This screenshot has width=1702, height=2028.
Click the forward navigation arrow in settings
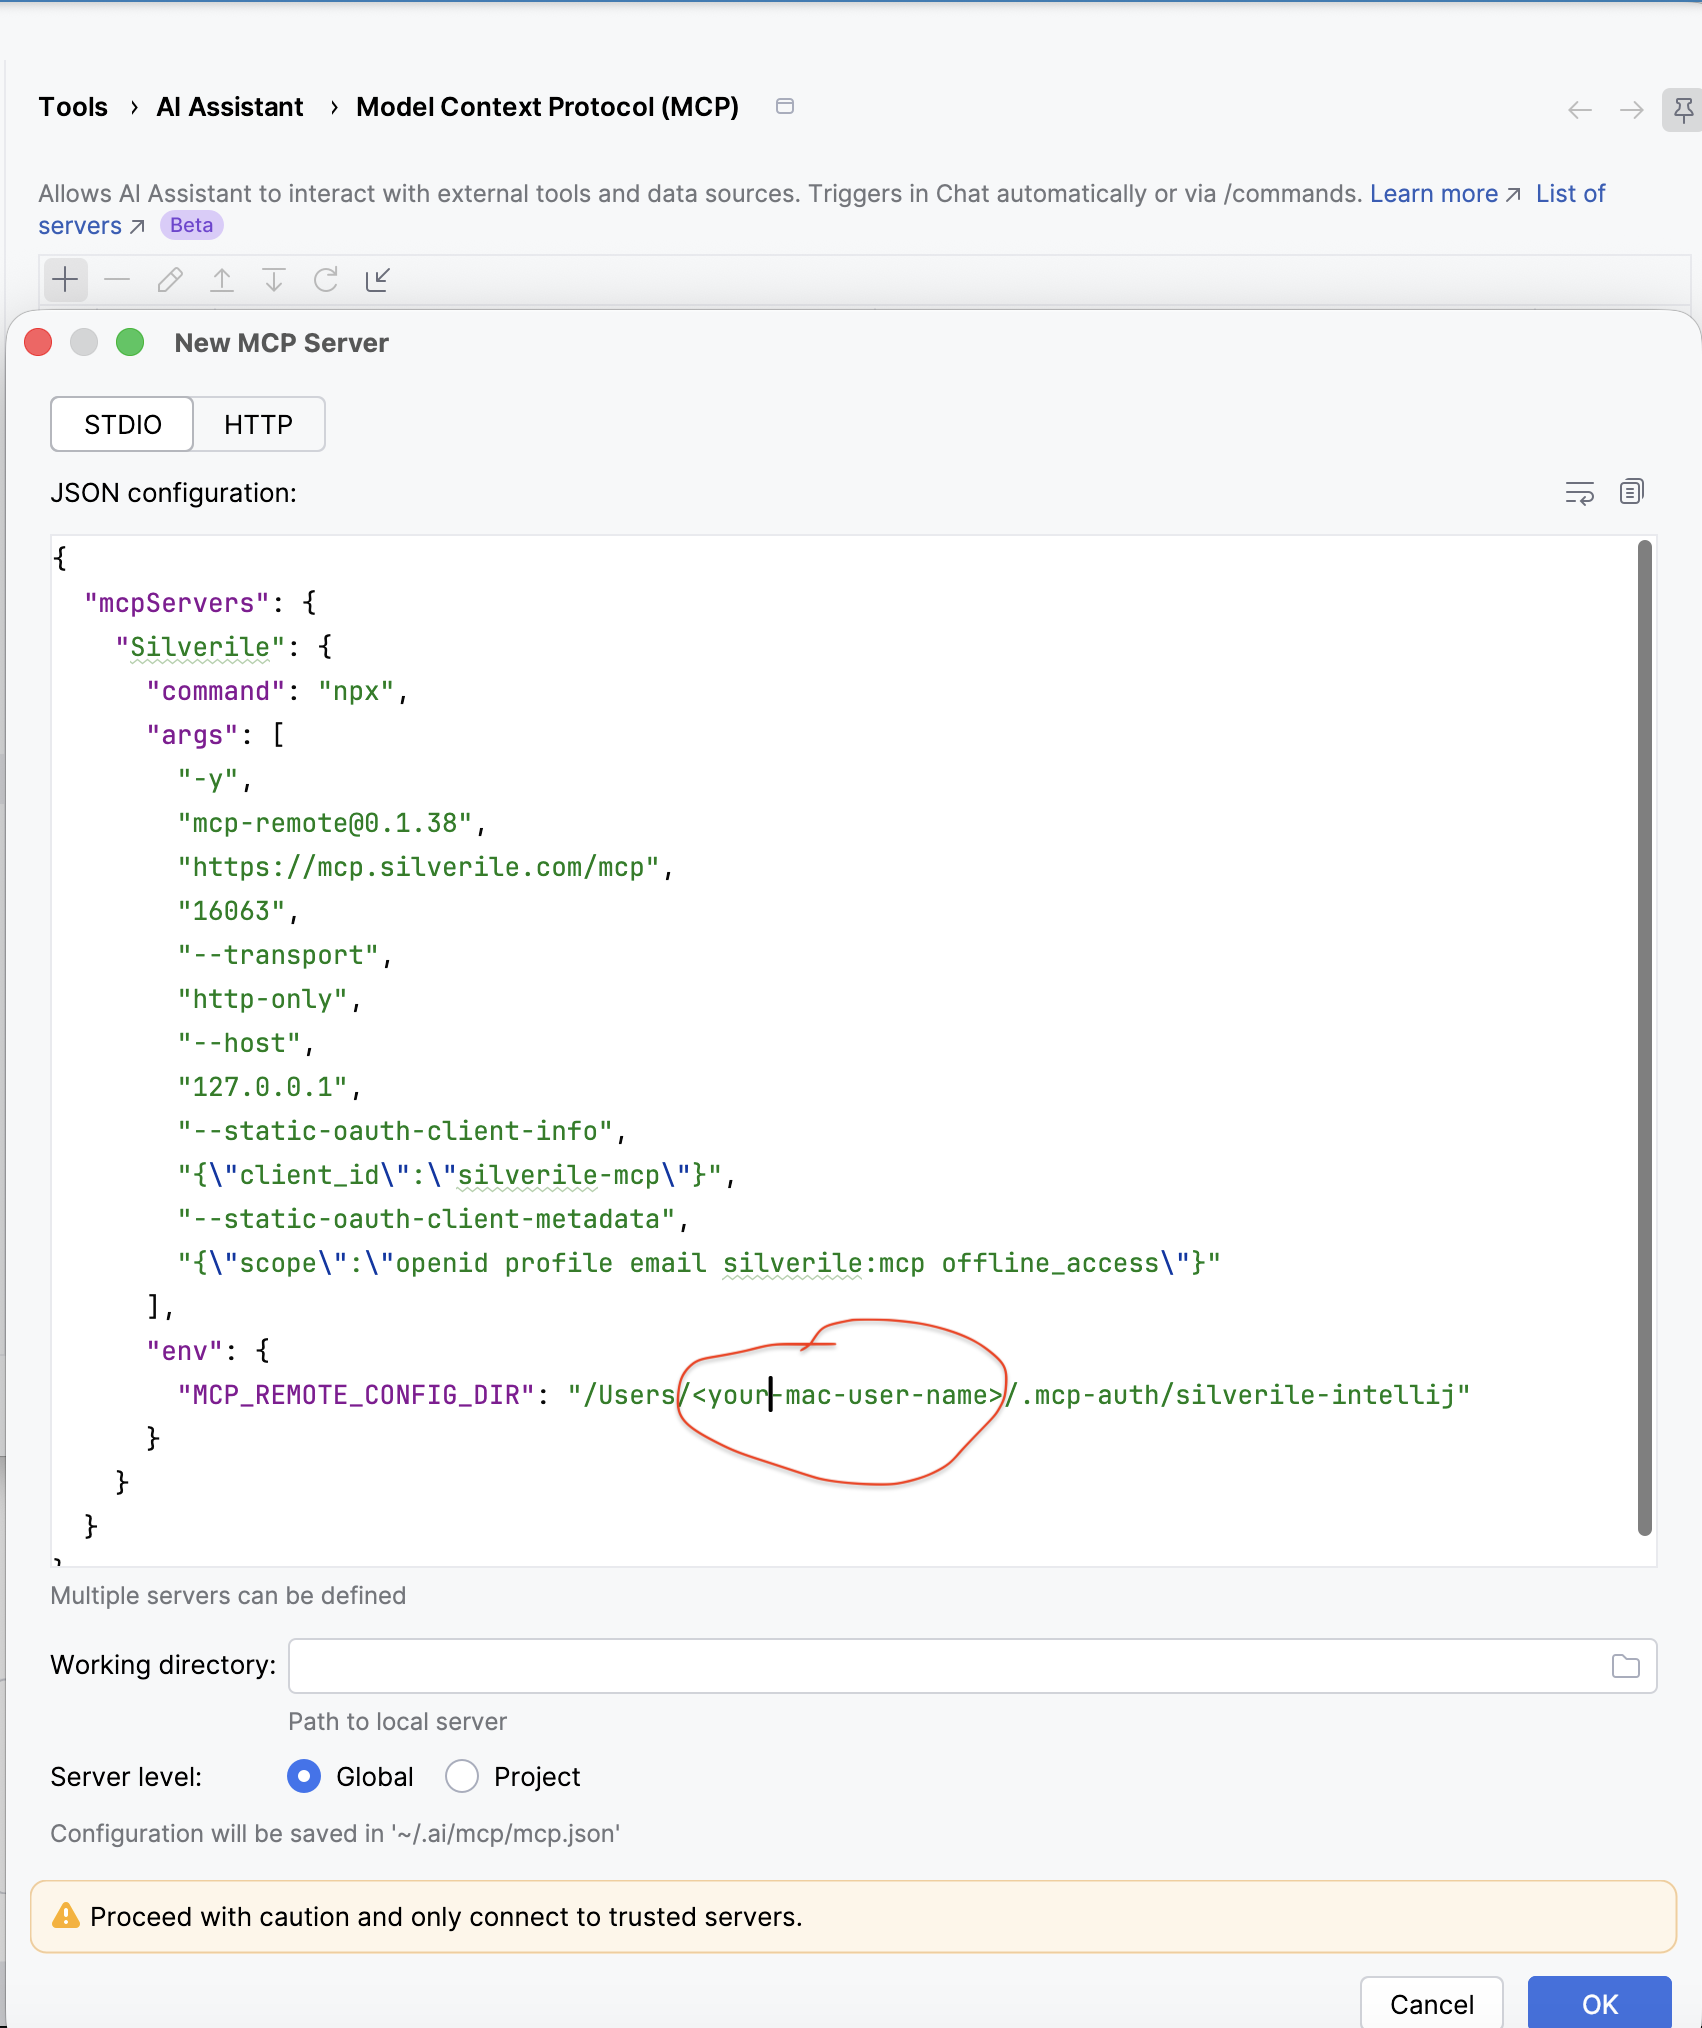1631,110
